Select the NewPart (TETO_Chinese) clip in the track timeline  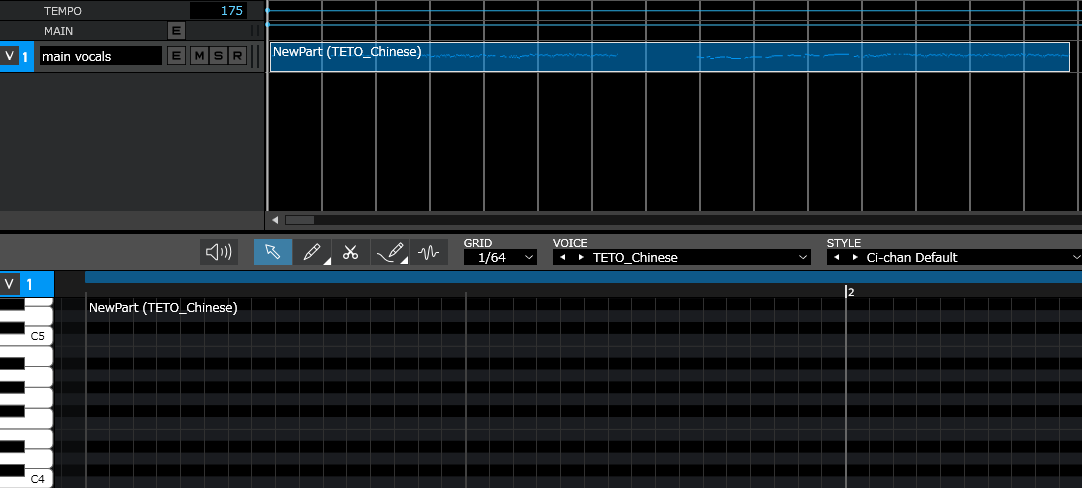tap(669, 57)
